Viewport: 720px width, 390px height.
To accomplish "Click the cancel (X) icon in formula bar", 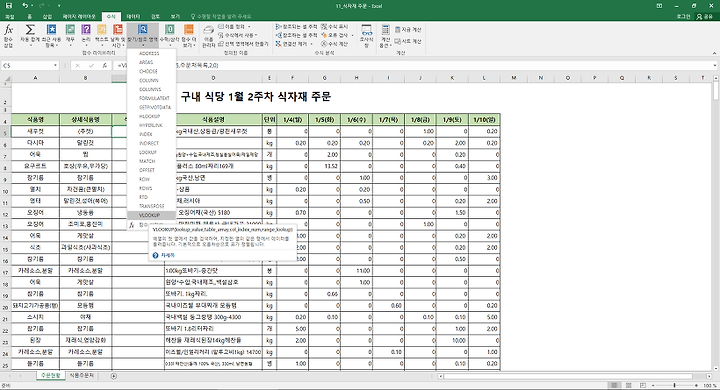I will (x=77, y=66).
